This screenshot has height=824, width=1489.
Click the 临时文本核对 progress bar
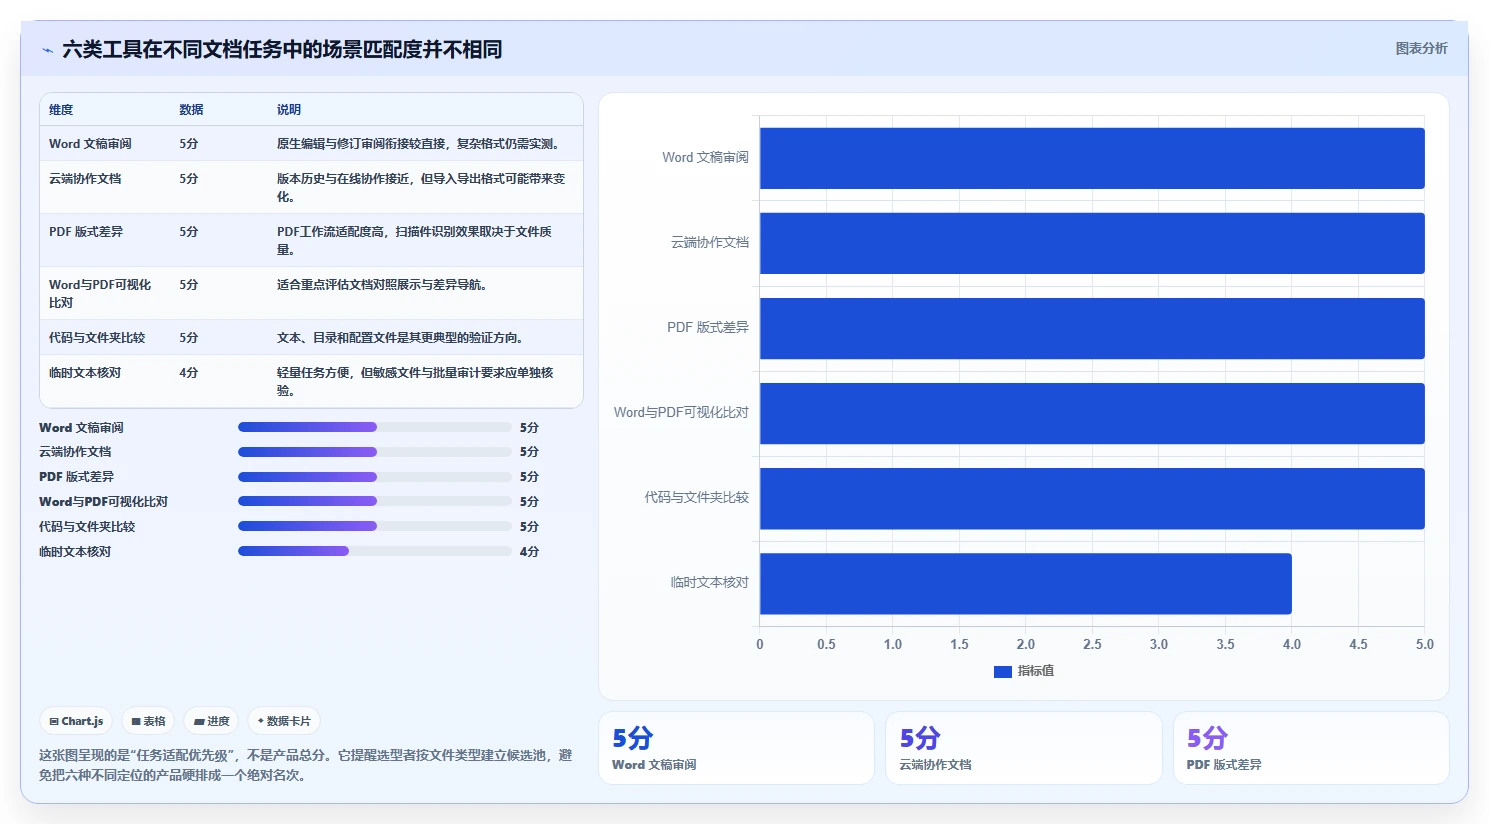pos(375,551)
